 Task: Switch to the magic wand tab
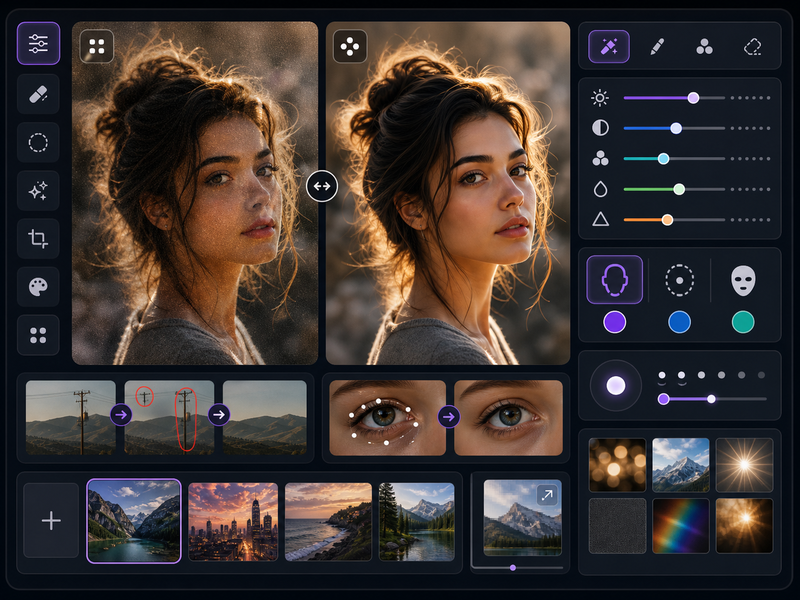click(609, 46)
